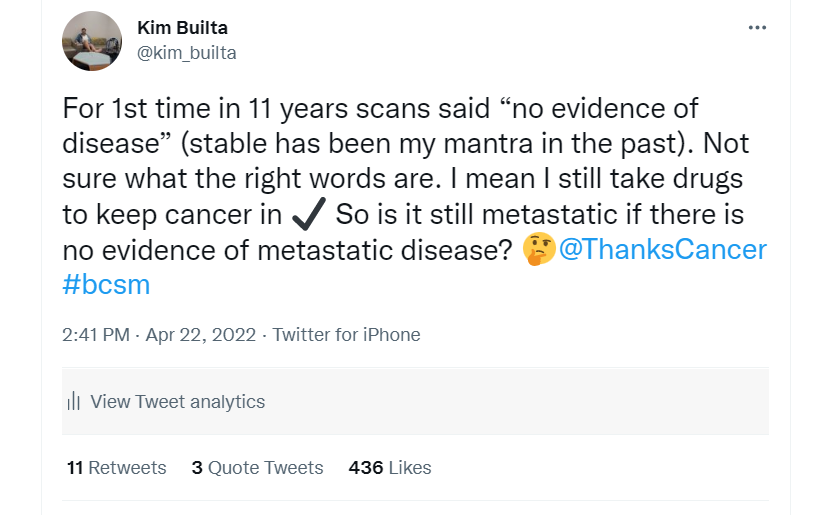Open the three-dot more options menu
This screenshot has width=816, height=515.
tap(757, 28)
